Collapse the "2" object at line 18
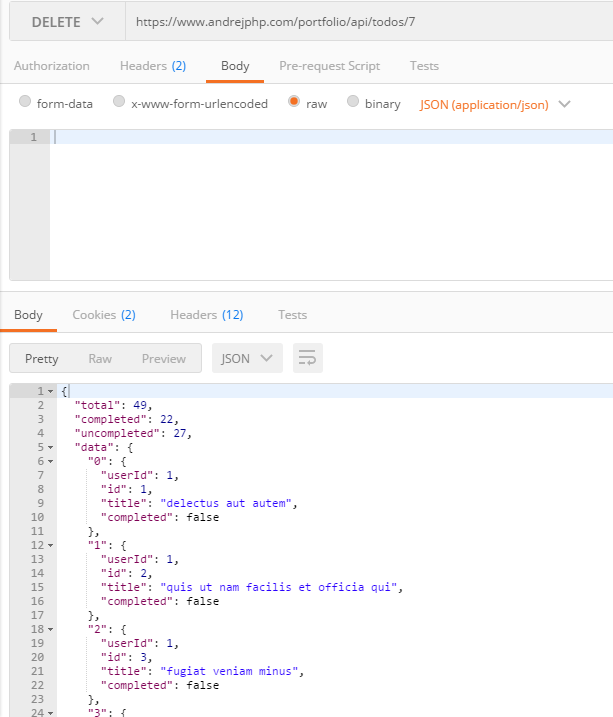Viewport: 613px width, 717px height. click(x=51, y=630)
